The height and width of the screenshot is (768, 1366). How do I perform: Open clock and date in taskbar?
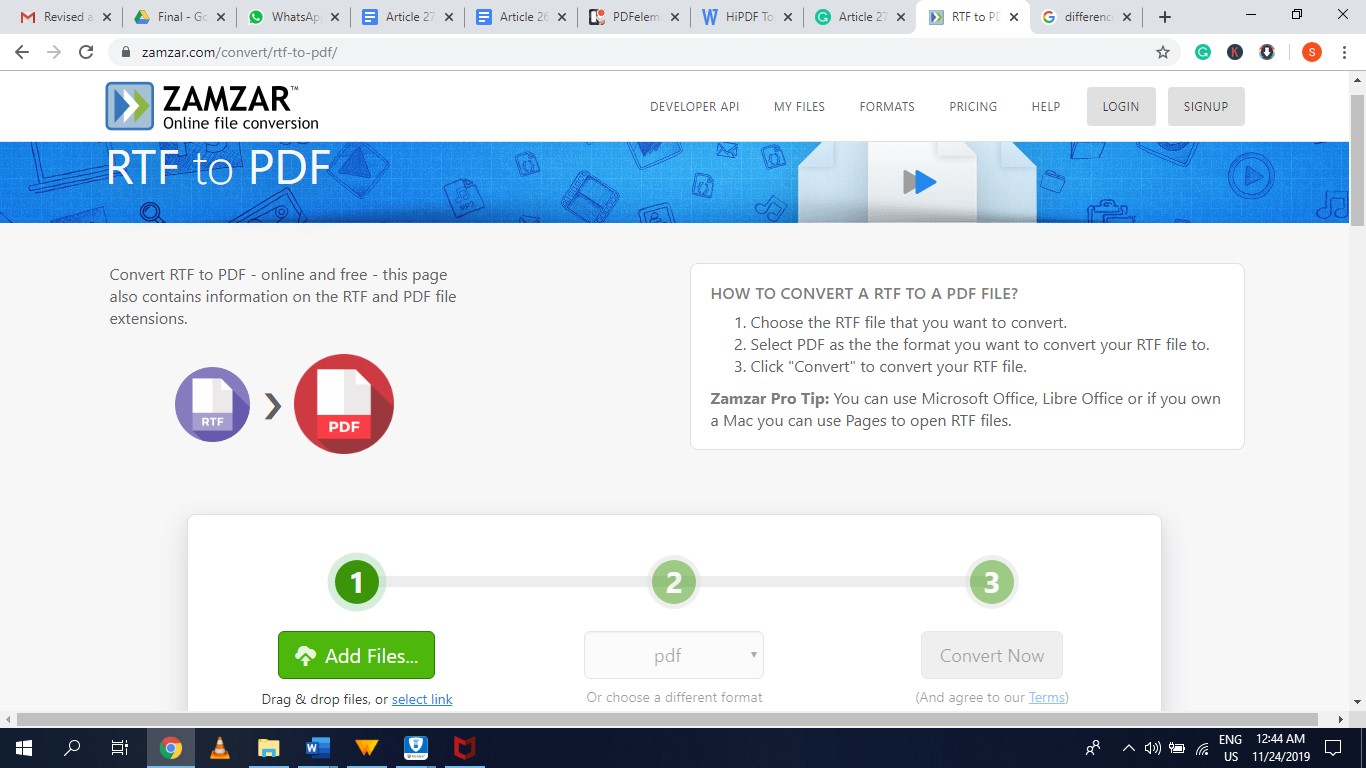1281,748
